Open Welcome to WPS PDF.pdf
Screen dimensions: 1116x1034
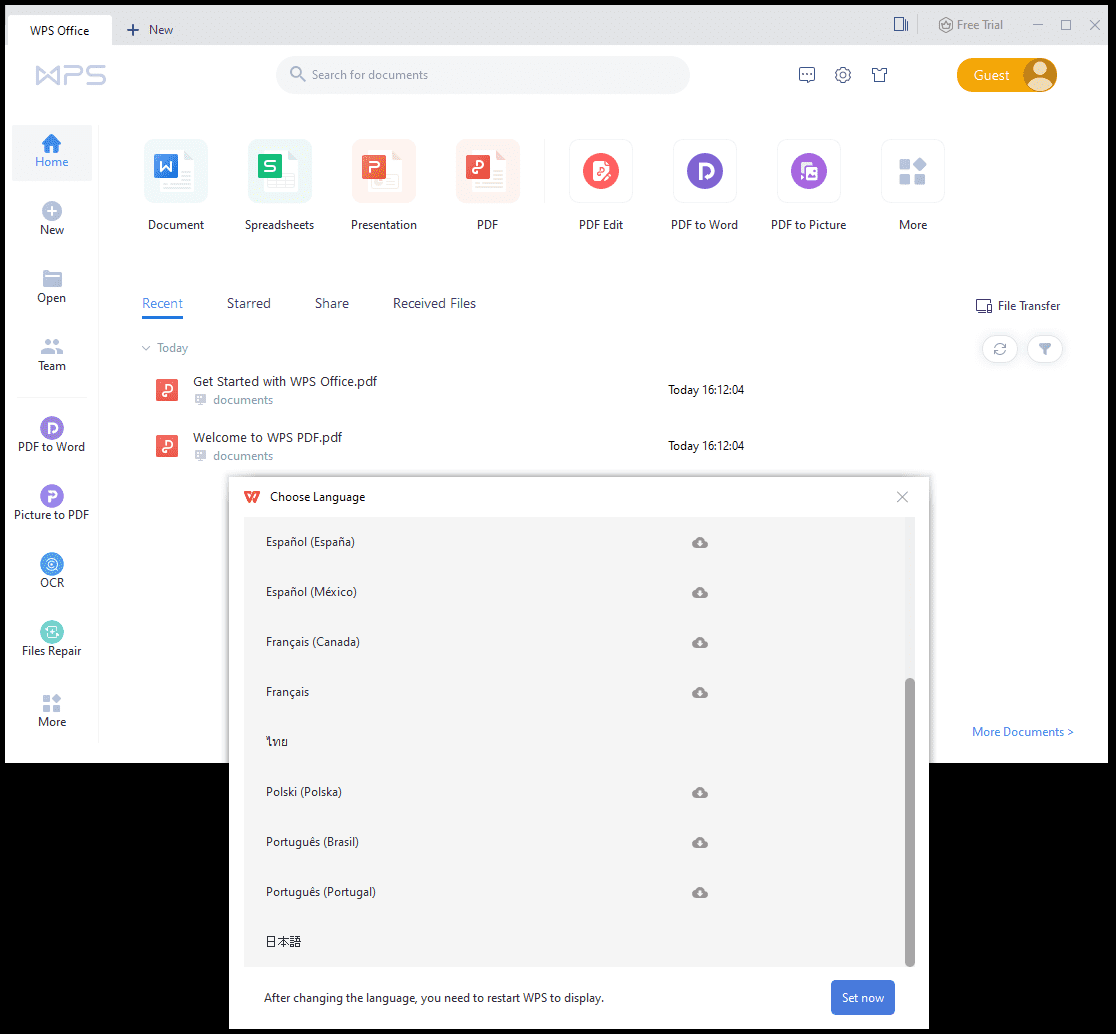267,438
